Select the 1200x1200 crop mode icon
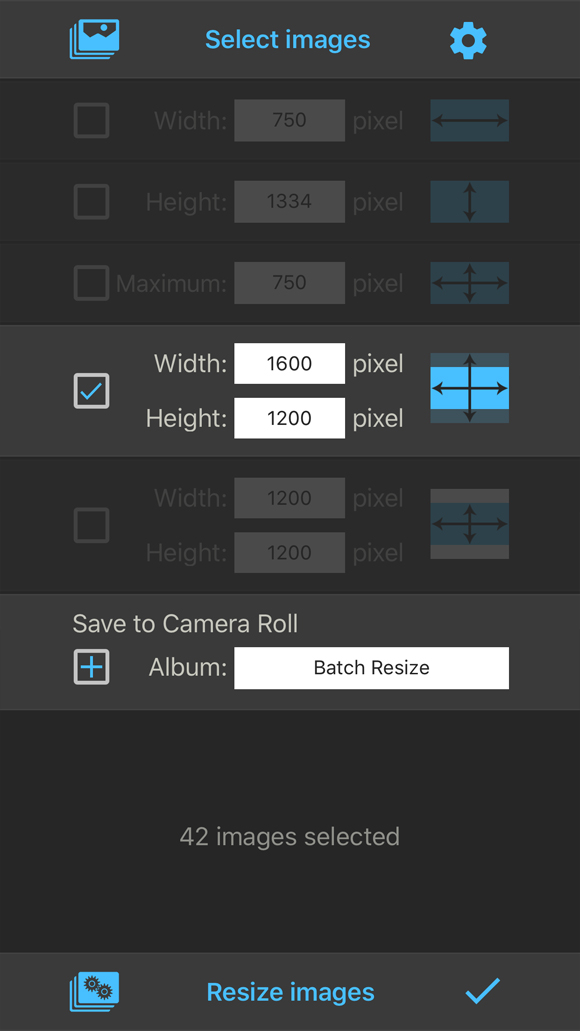The width and height of the screenshot is (580, 1031). pos(470,524)
